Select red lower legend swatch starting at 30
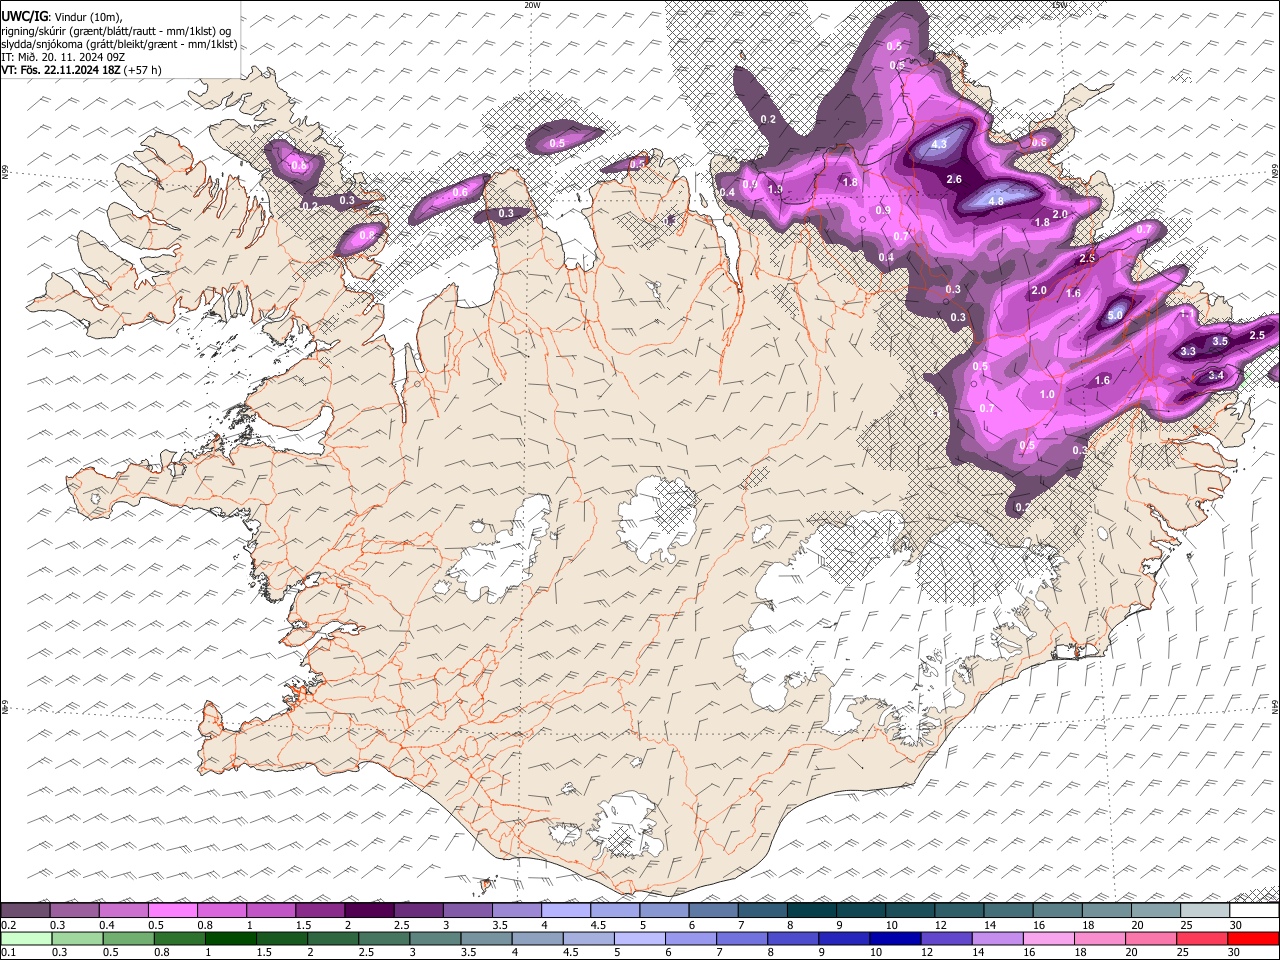 point(1252,939)
